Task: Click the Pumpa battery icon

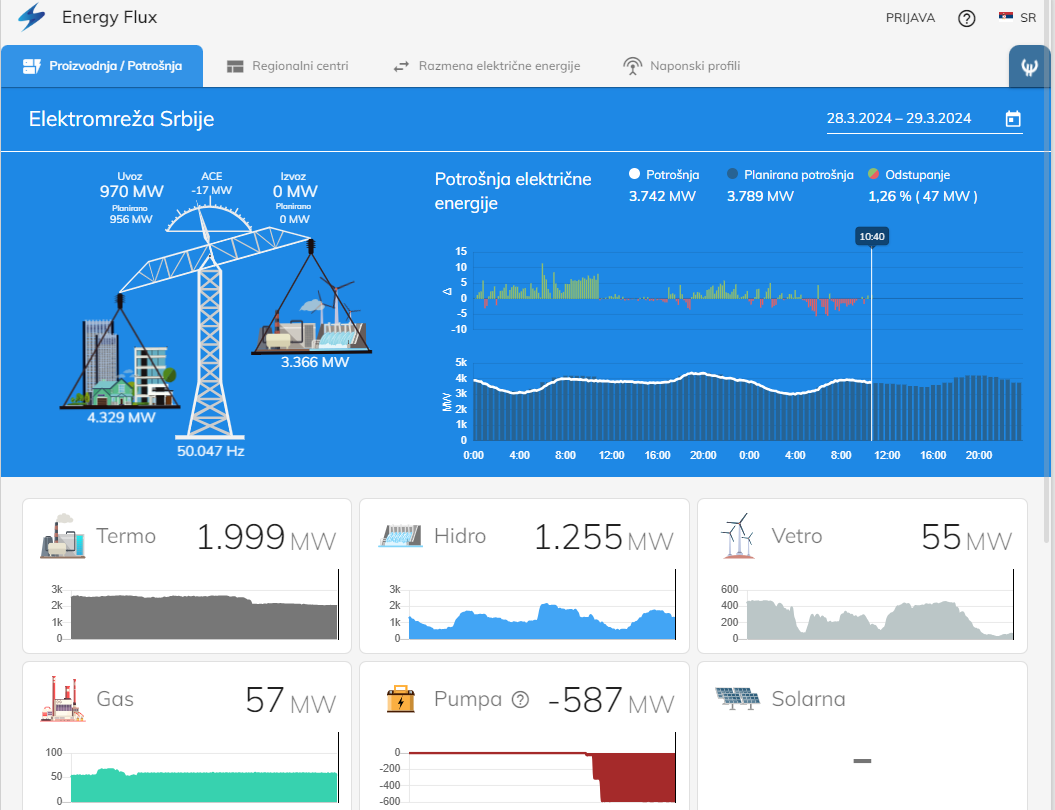Action: coord(400,699)
